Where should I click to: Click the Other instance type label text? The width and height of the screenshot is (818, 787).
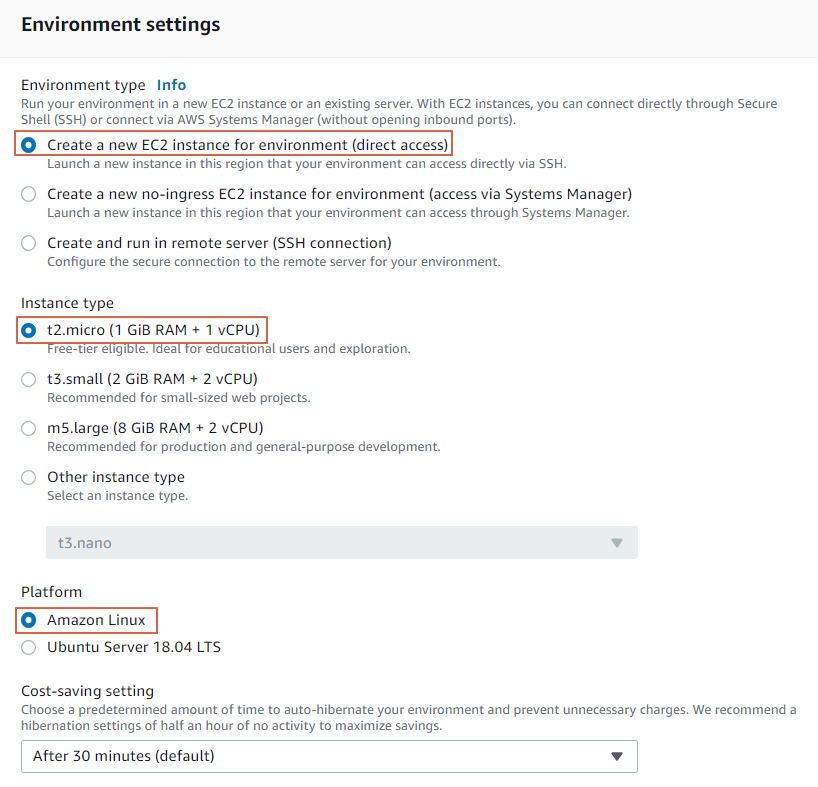point(116,477)
